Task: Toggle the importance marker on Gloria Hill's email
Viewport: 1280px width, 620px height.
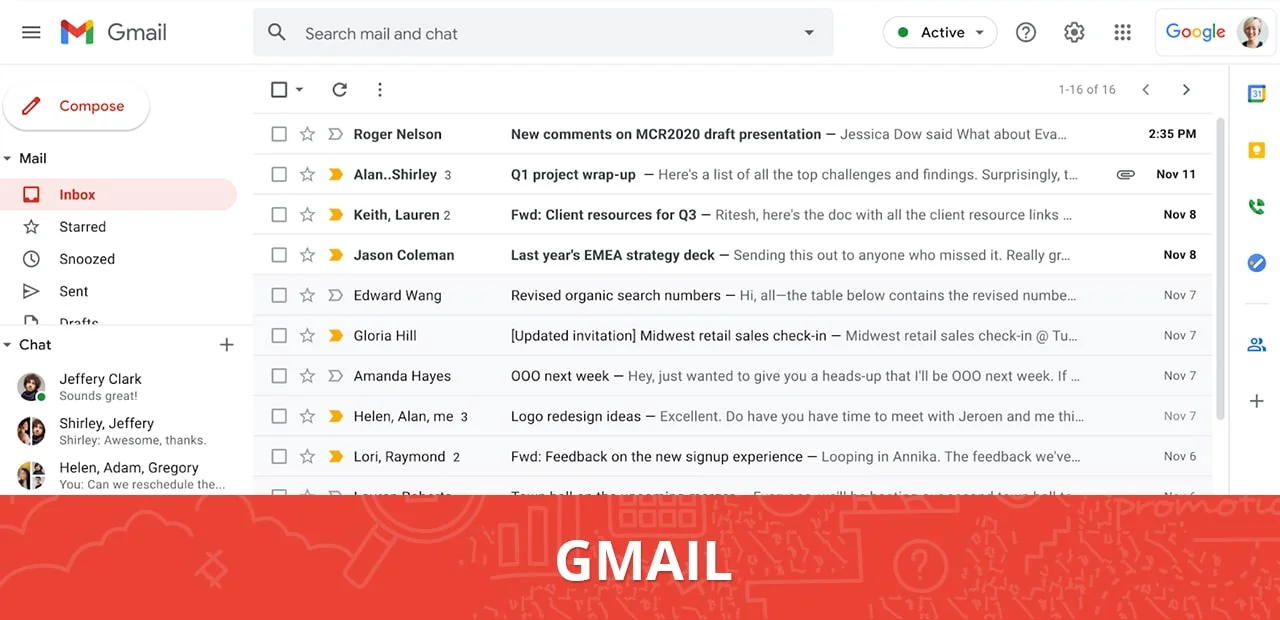Action: pyautogui.click(x=336, y=335)
